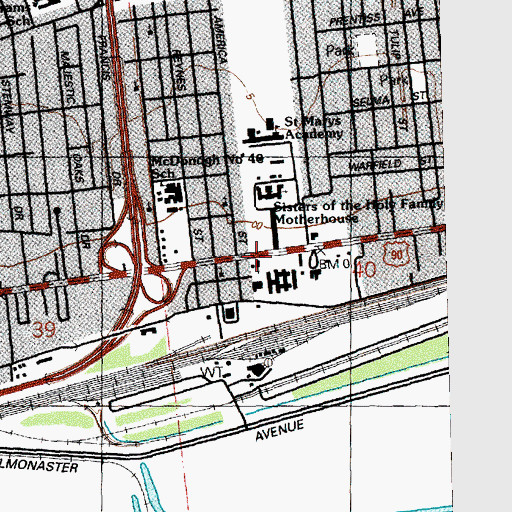Screen dimensions: 512x512
Task: Click the SELMA street label
Action: (x=371, y=101)
